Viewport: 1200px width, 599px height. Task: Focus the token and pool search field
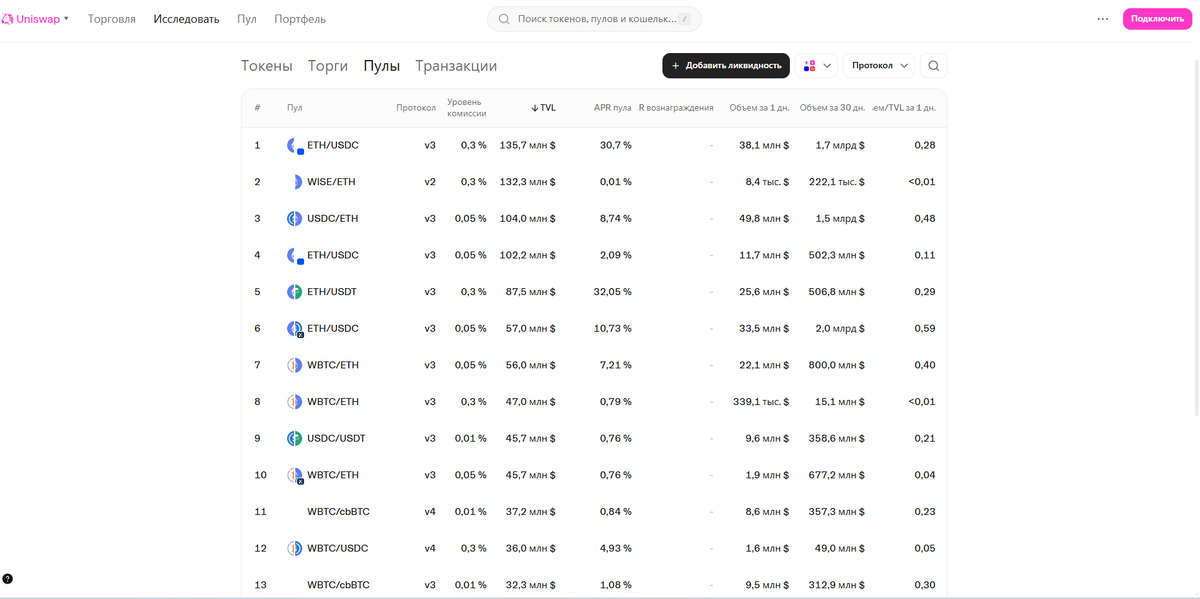click(x=594, y=19)
